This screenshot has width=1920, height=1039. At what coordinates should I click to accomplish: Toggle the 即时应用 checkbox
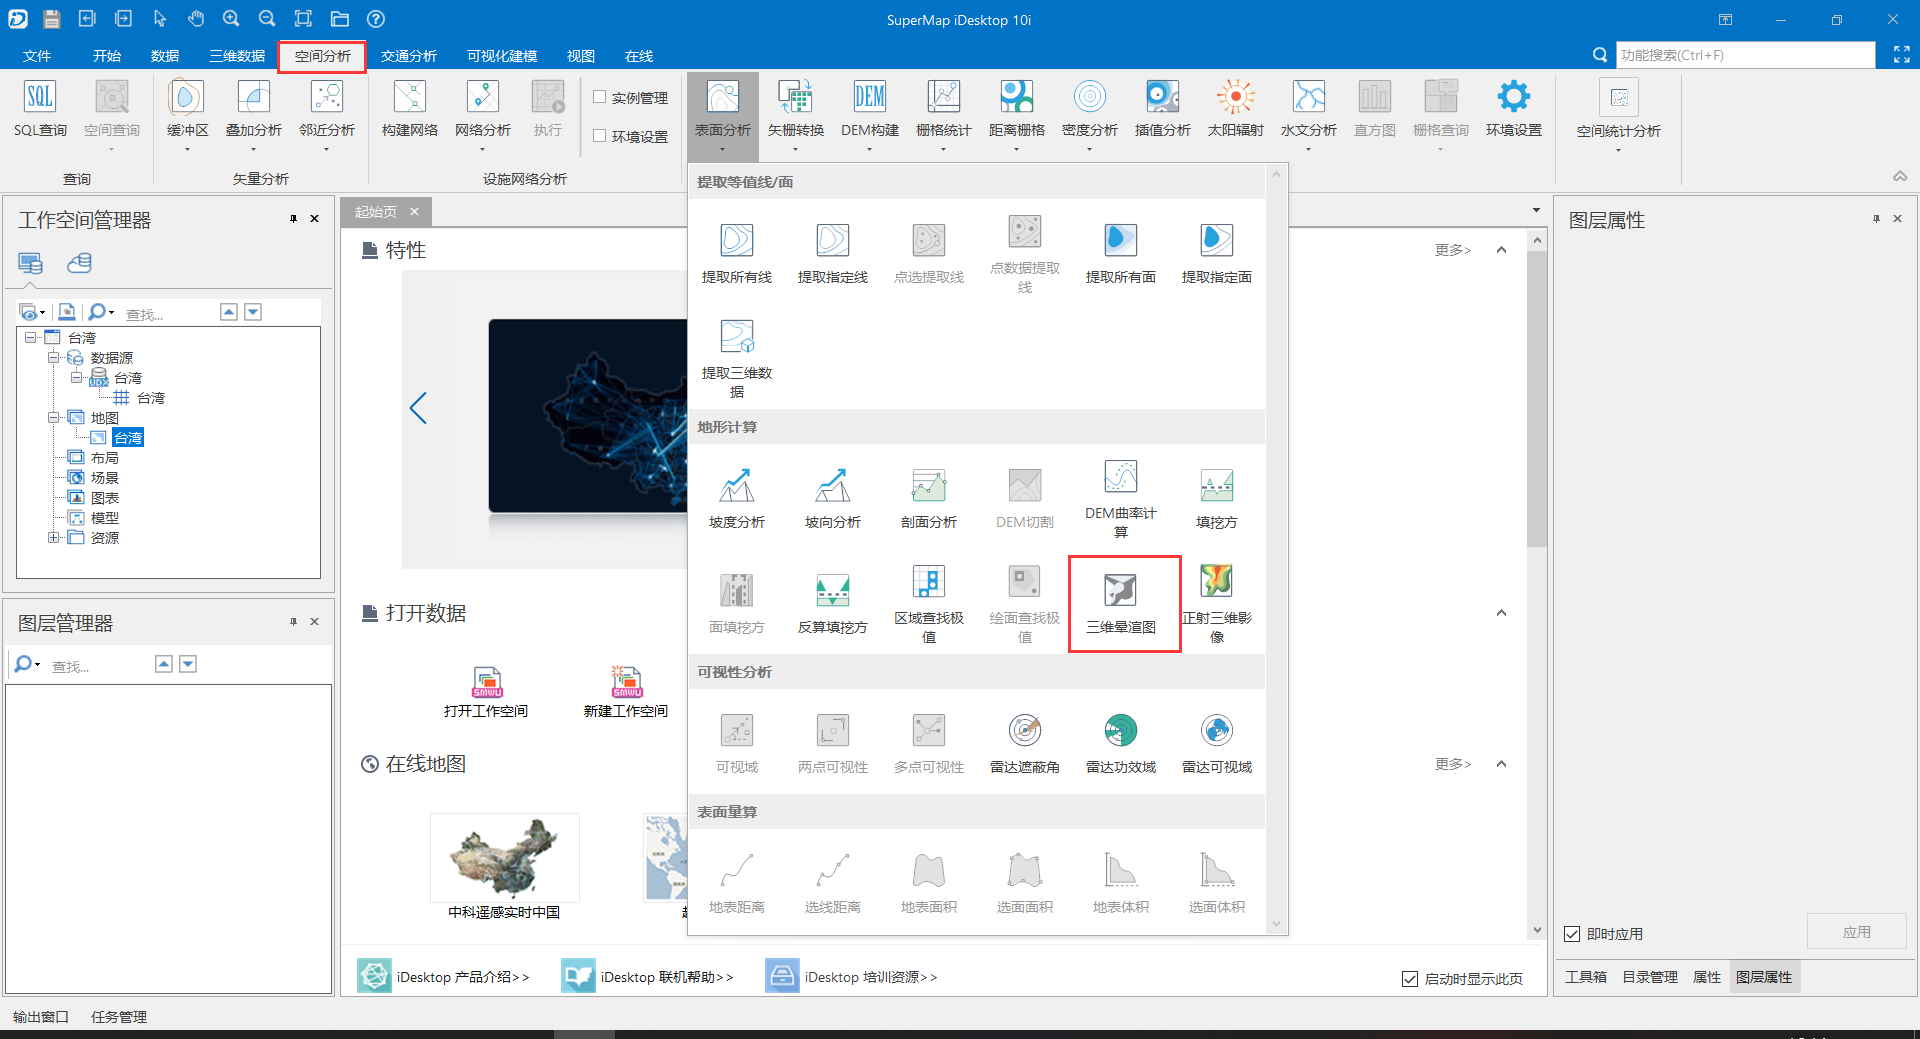coord(1572,934)
